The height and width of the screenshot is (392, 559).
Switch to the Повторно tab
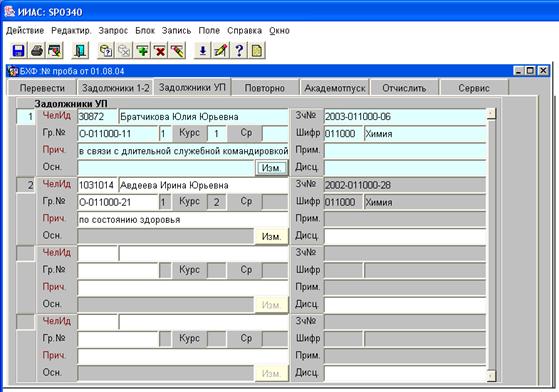pos(265,88)
